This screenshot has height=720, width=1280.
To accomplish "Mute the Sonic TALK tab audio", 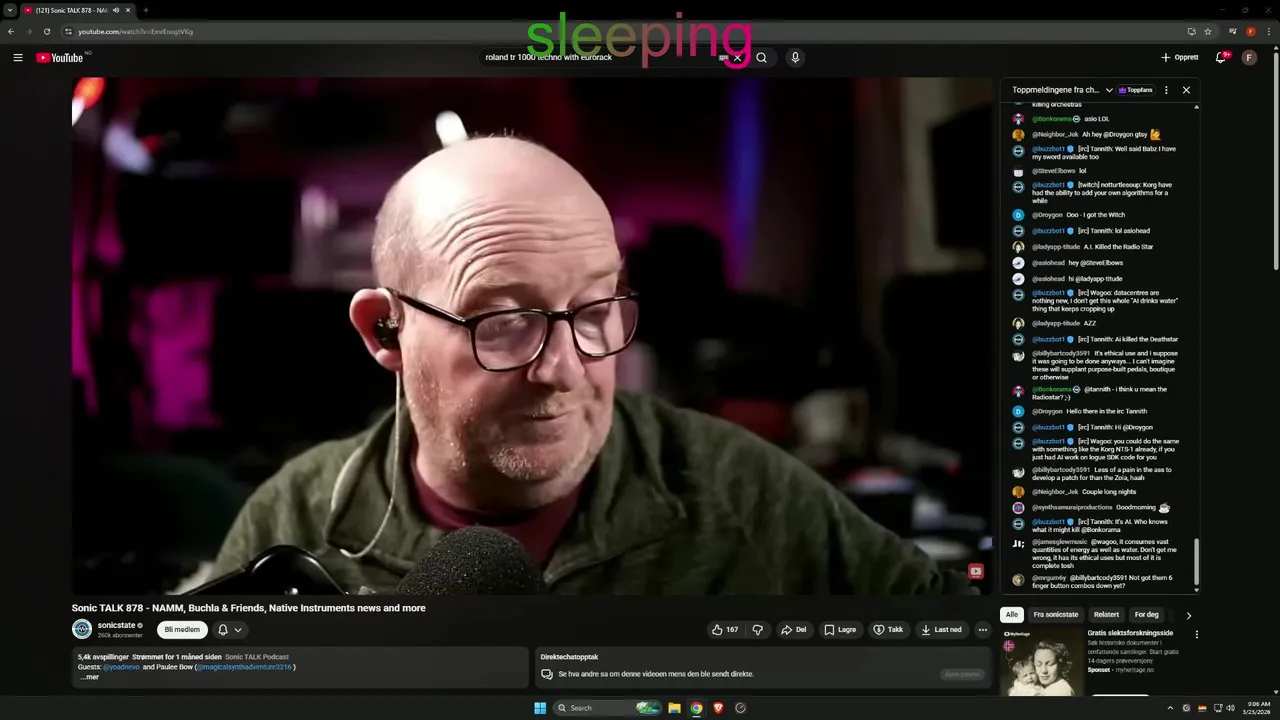I will [117, 10].
